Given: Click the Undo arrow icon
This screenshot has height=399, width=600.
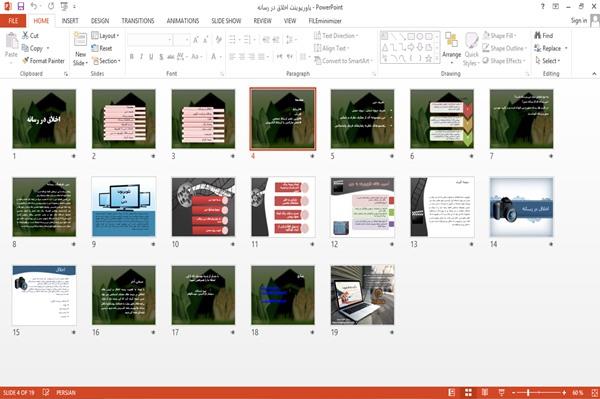Looking at the screenshot, I should pyautogui.click(x=34, y=6).
